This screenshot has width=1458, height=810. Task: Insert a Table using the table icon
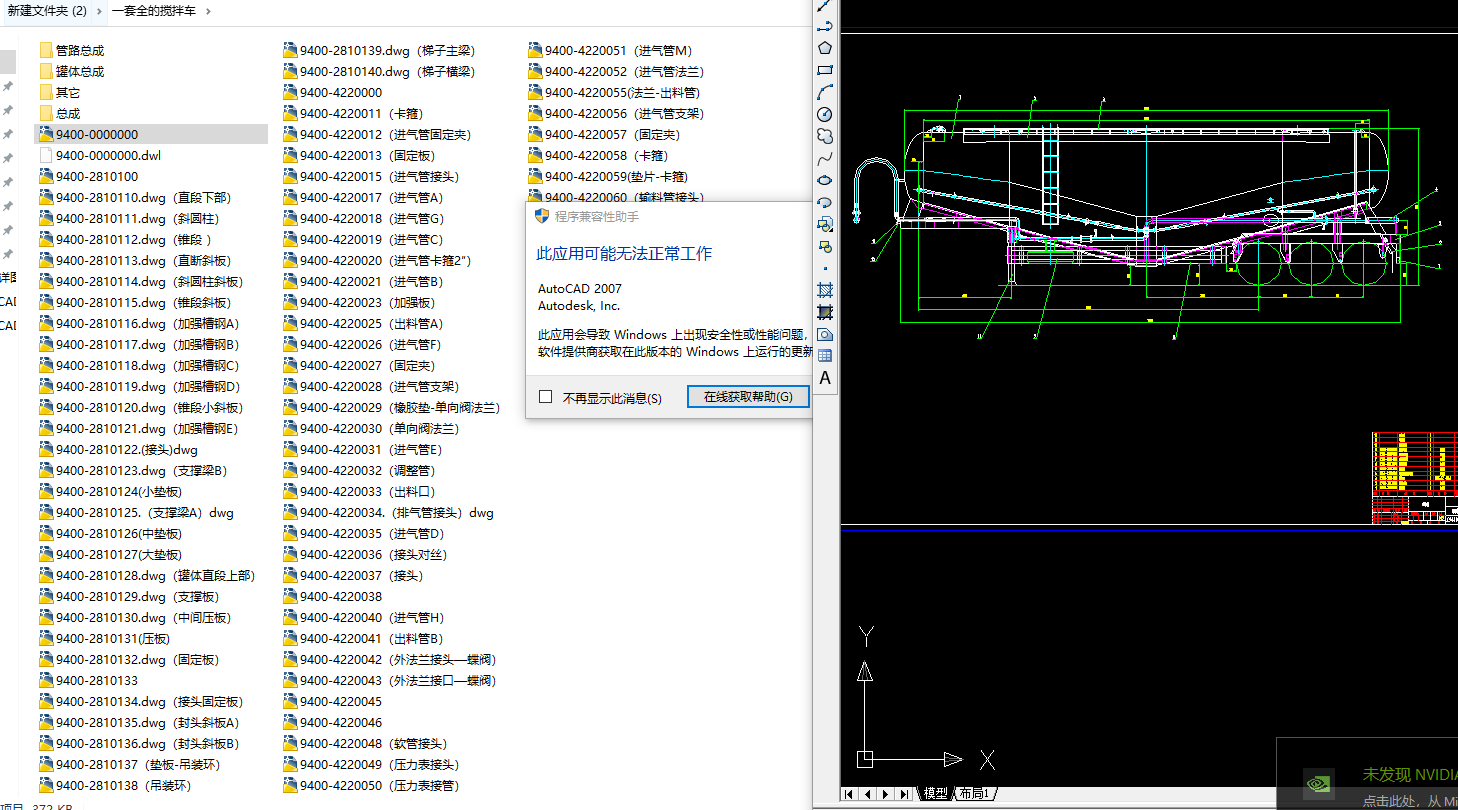[825, 356]
